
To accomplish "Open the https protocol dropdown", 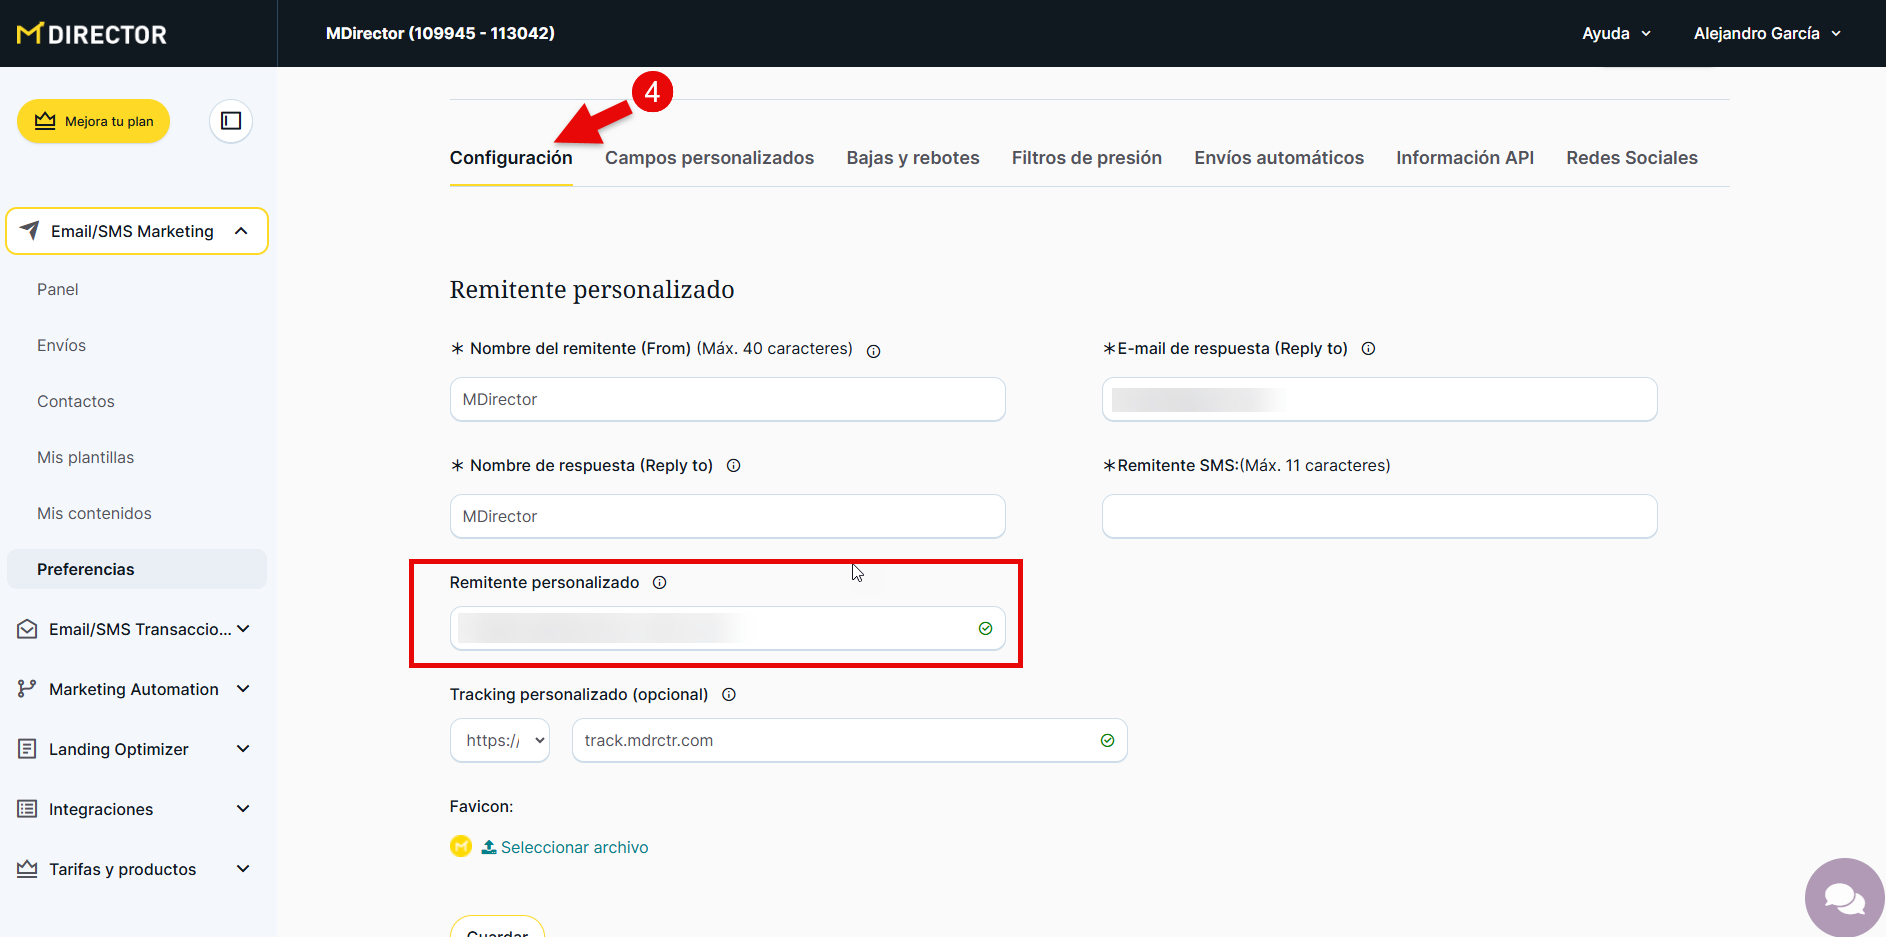I will [x=500, y=741].
